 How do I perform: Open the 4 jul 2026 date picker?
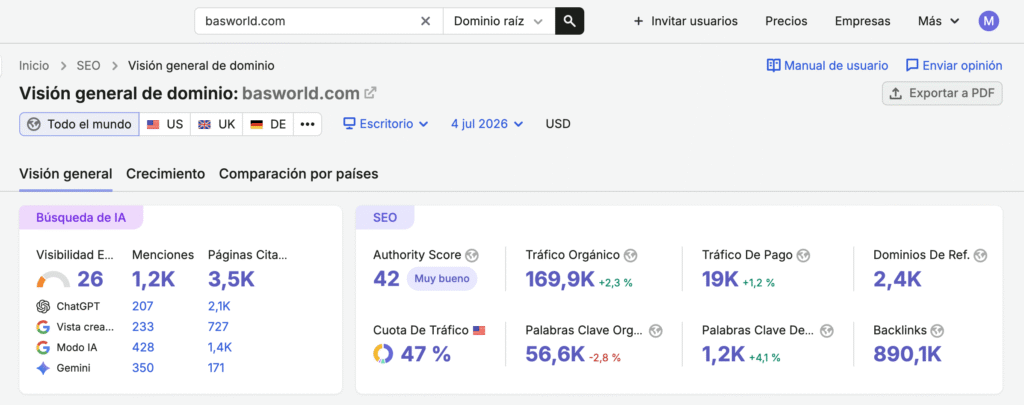click(487, 123)
